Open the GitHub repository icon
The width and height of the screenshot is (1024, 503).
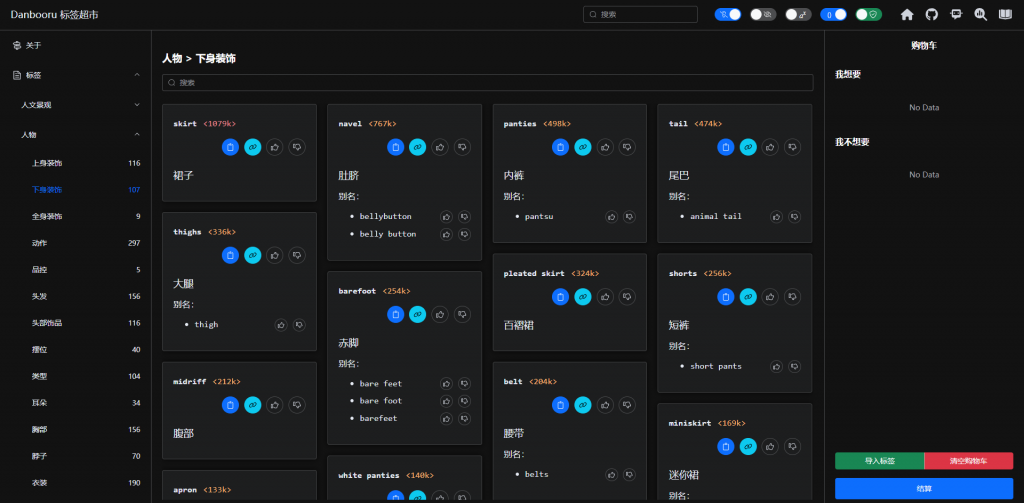(932, 14)
